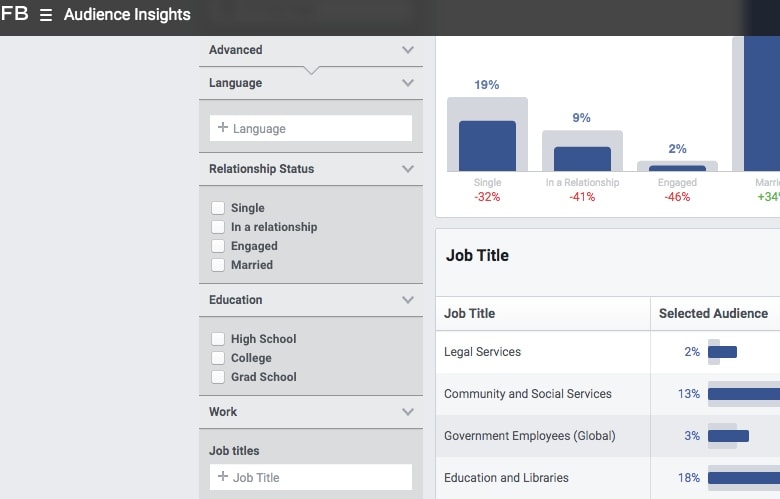Sort by Selected Audience column header
This screenshot has width=780, height=499.
pyautogui.click(x=713, y=314)
